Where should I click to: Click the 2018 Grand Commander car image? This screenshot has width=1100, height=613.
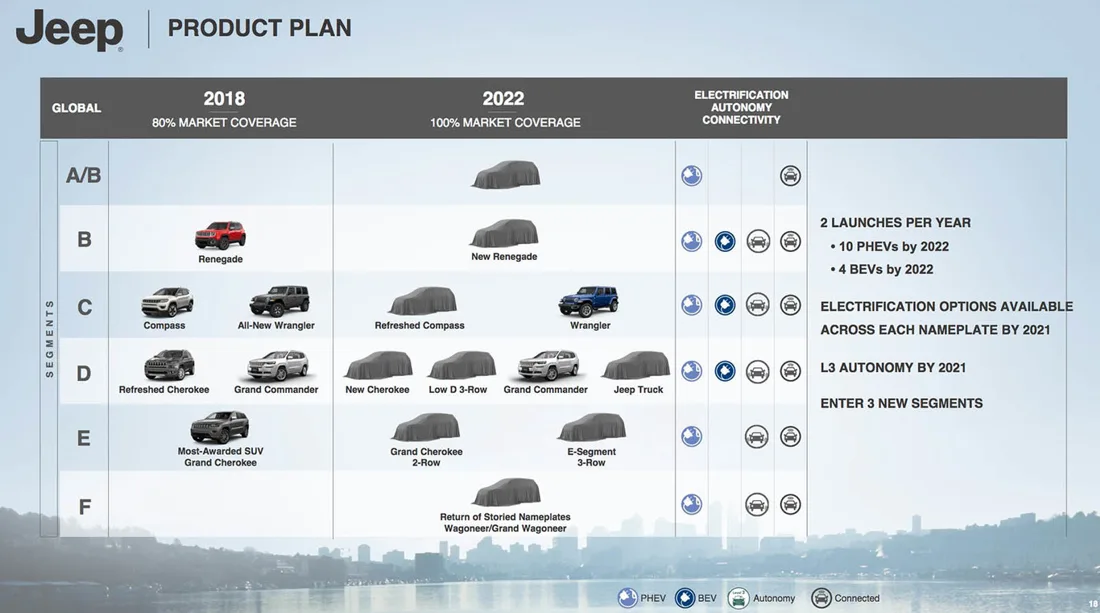coord(278,366)
